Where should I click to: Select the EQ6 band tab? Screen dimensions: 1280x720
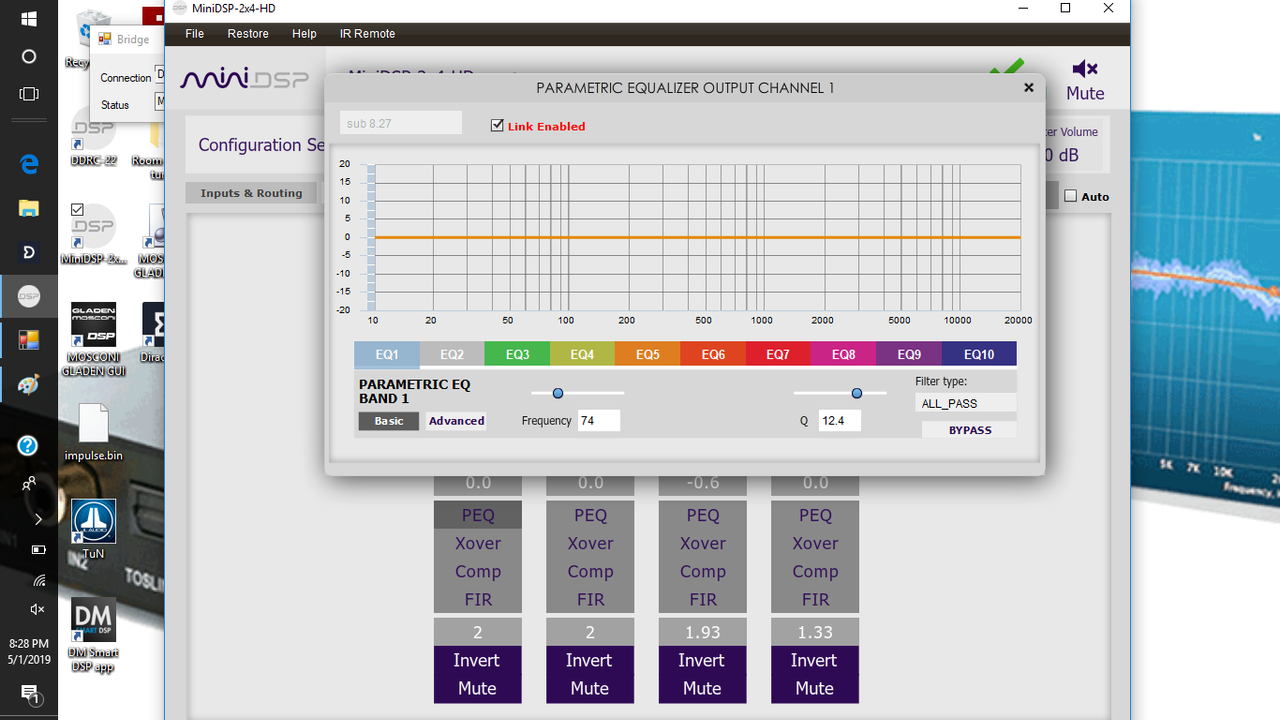[713, 354]
